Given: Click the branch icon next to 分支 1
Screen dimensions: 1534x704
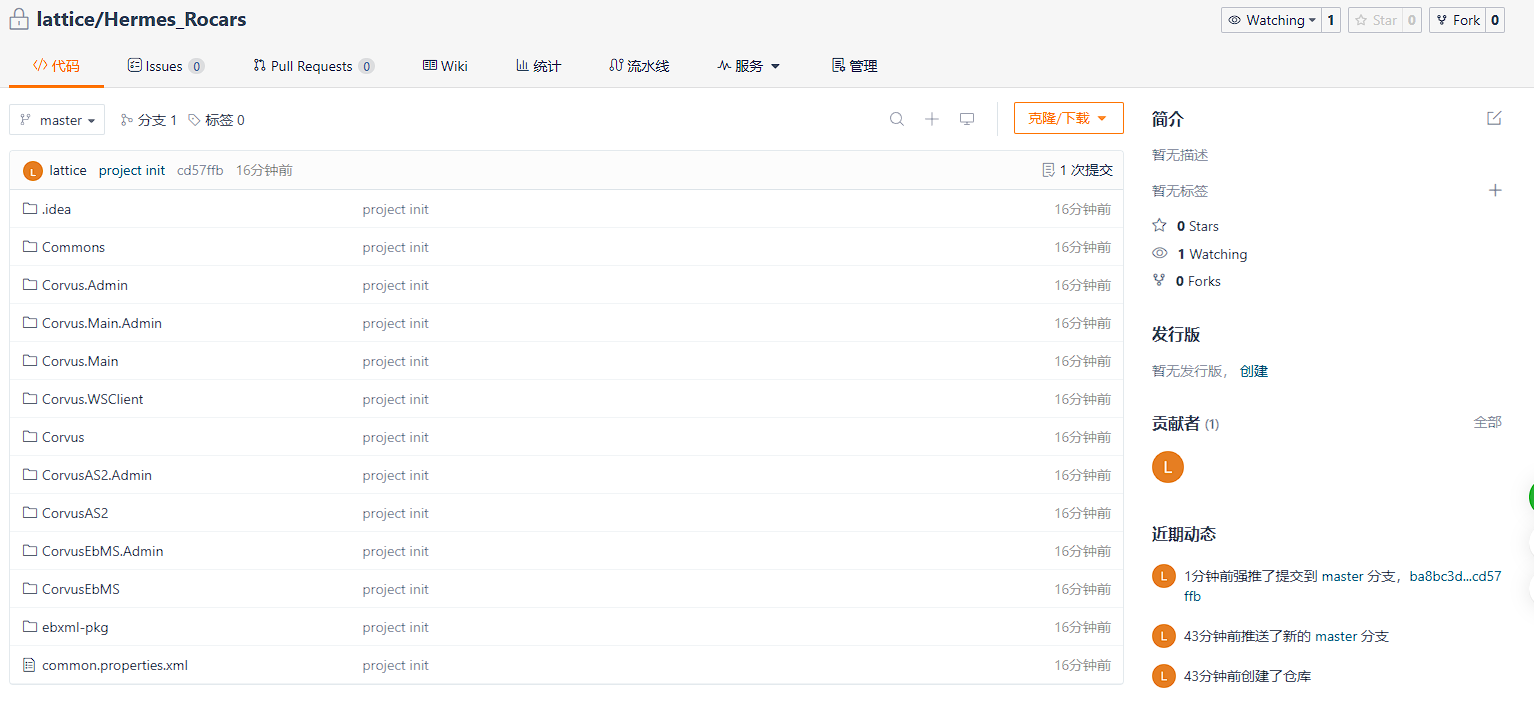Looking at the screenshot, I should click(x=127, y=120).
